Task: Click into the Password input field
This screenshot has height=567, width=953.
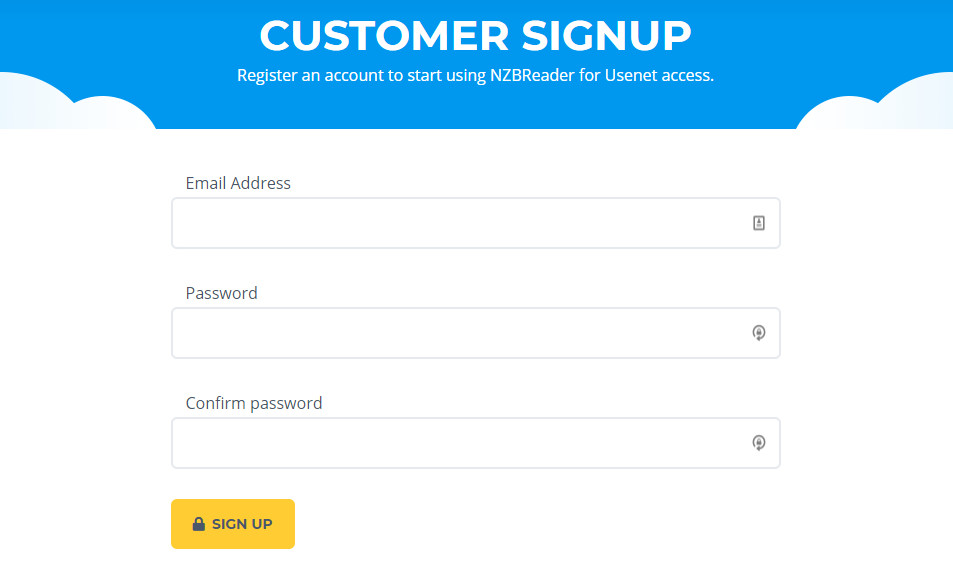Action: [x=460, y=333]
